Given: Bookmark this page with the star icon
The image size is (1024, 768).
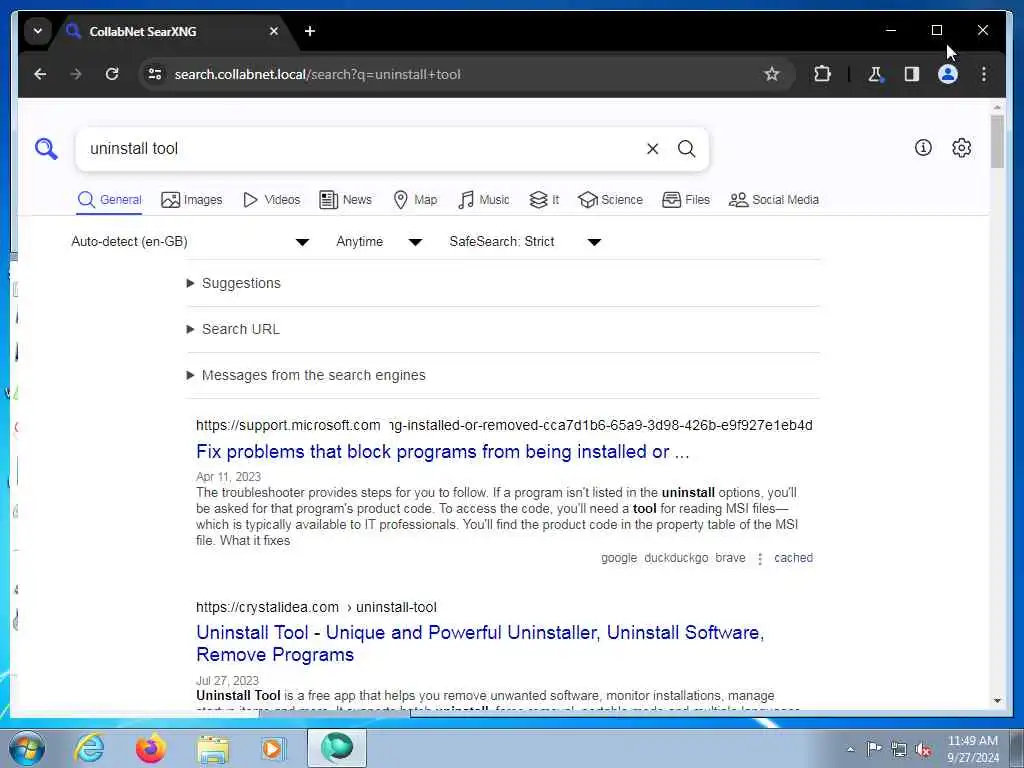Looking at the screenshot, I should (772, 74).
